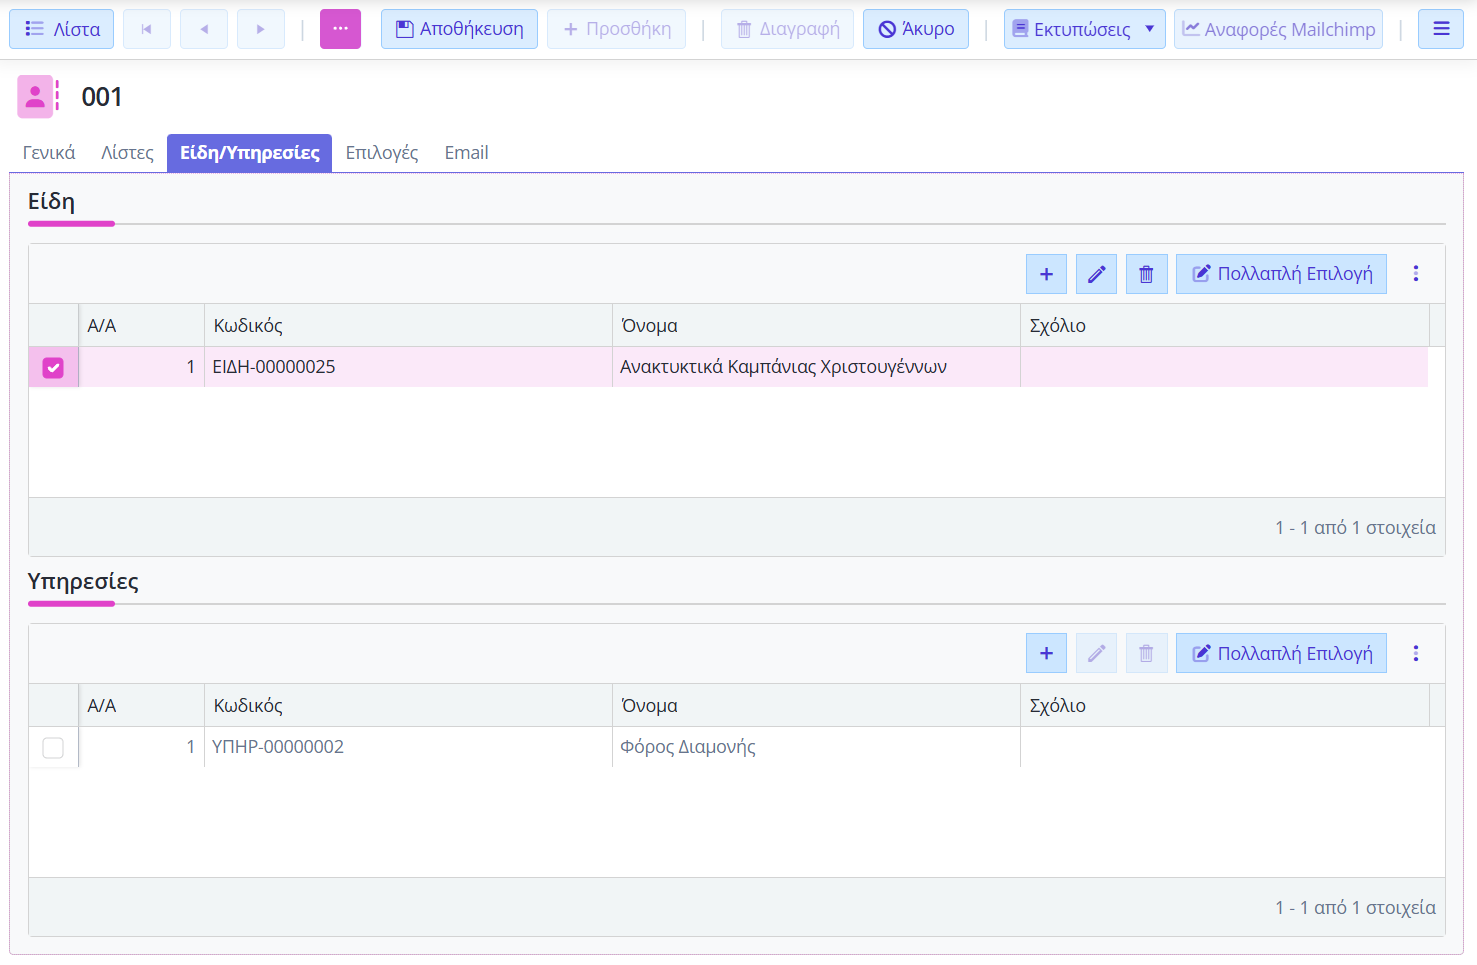Open the three-dot options menu in Είδη section

(1416, 274)
